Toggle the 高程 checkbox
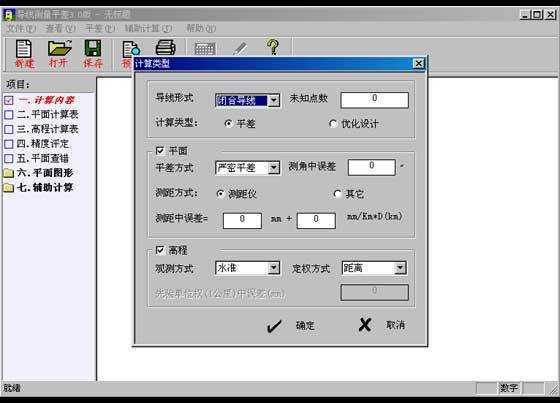 coord(160,250)
